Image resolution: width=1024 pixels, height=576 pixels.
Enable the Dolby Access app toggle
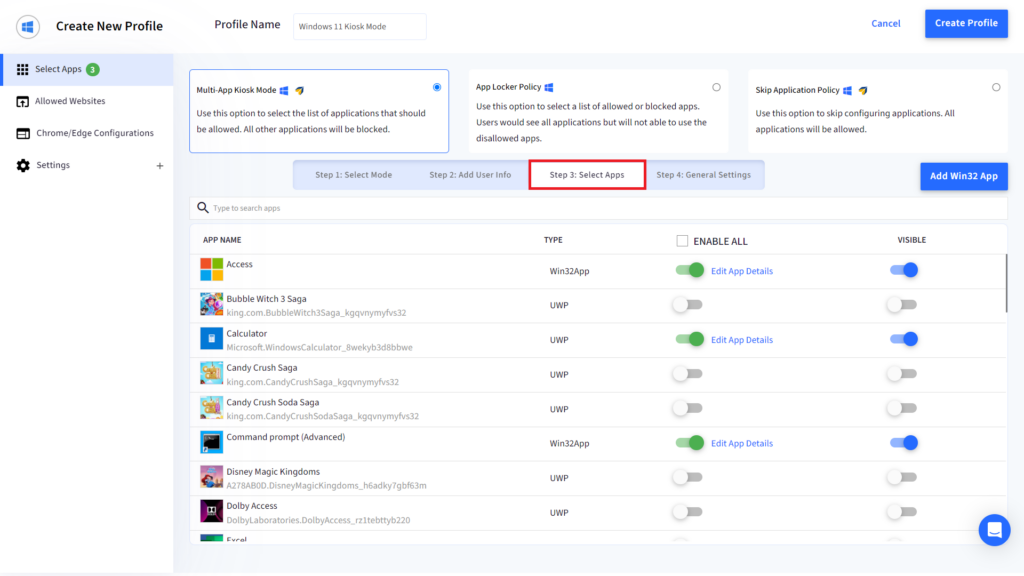[x=688, y=512]
